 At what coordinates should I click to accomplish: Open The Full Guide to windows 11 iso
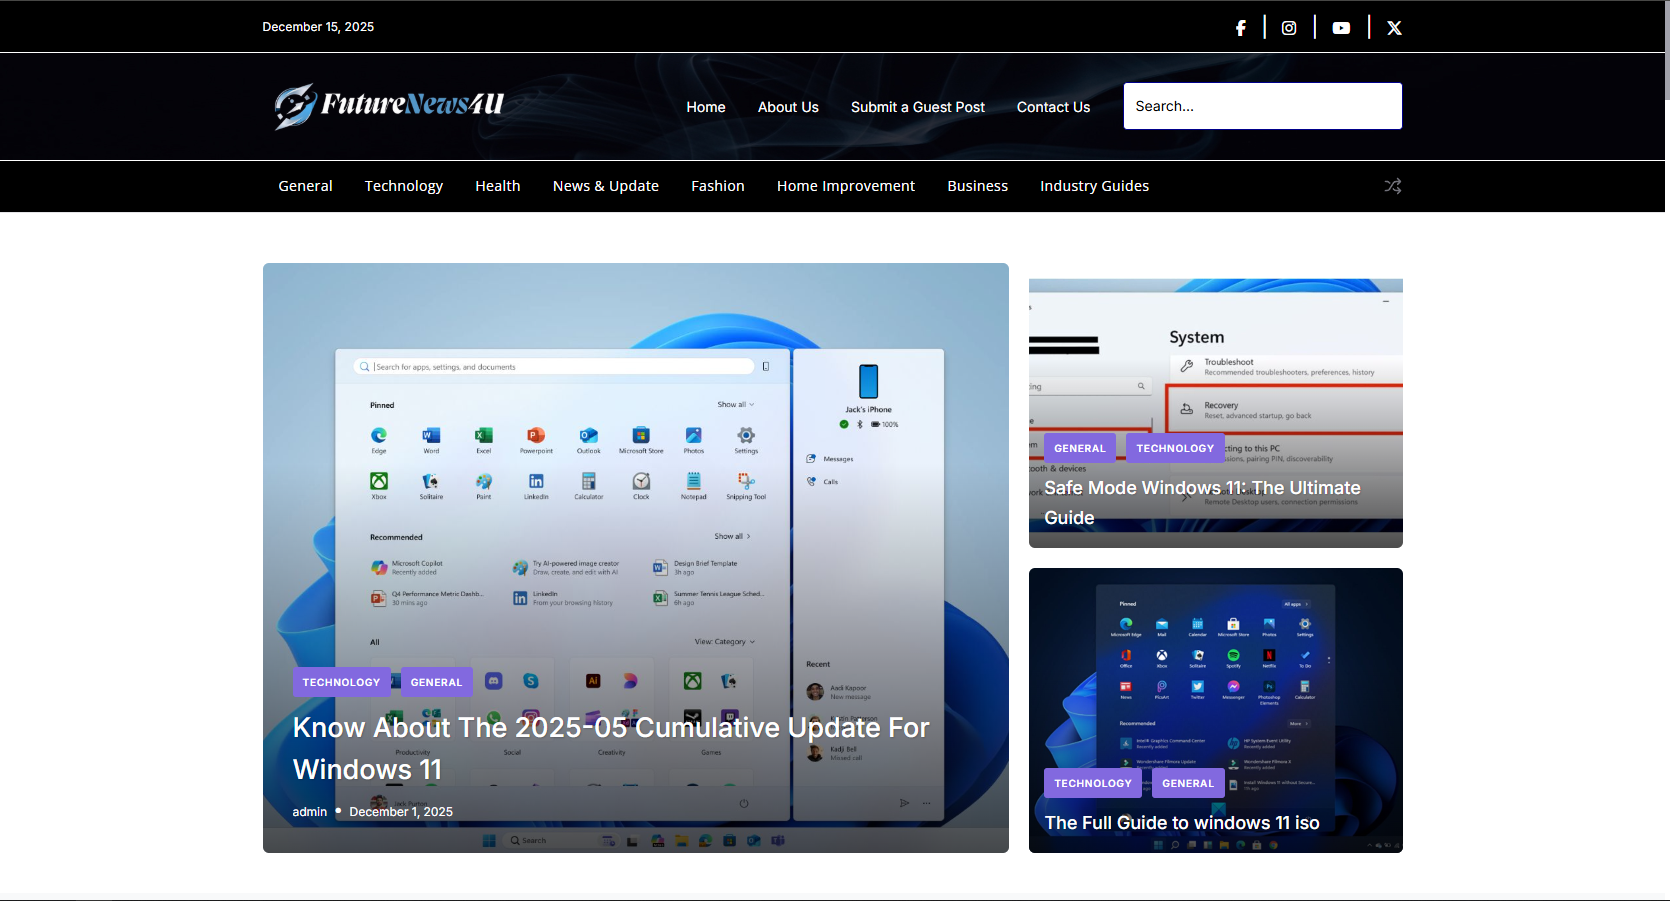click(1182, 823)
